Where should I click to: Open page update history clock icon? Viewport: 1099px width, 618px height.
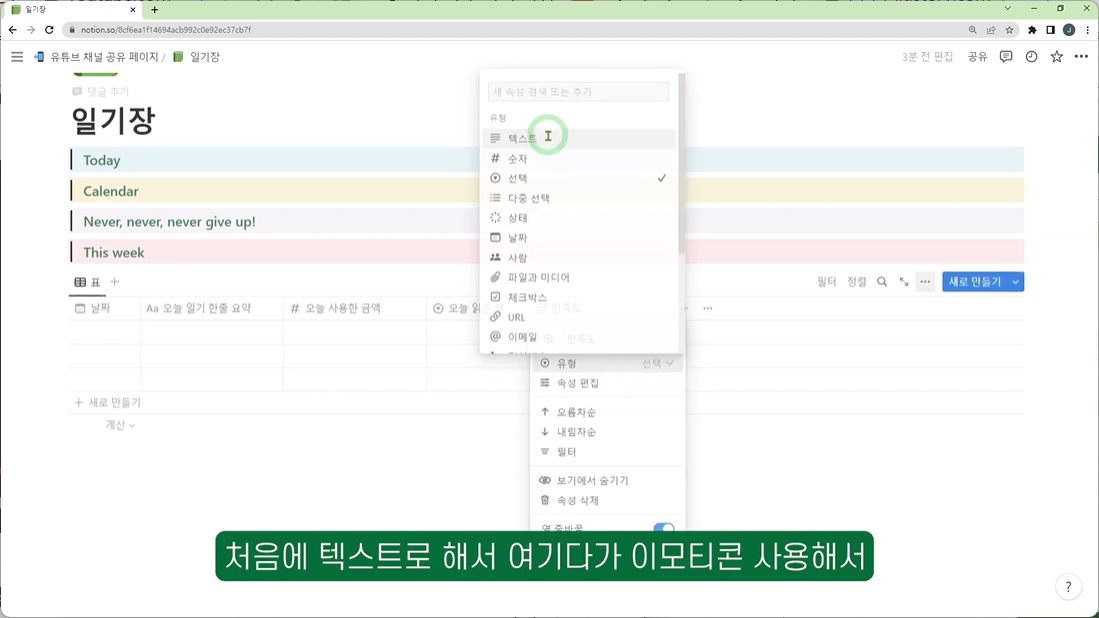(1031, 57)
